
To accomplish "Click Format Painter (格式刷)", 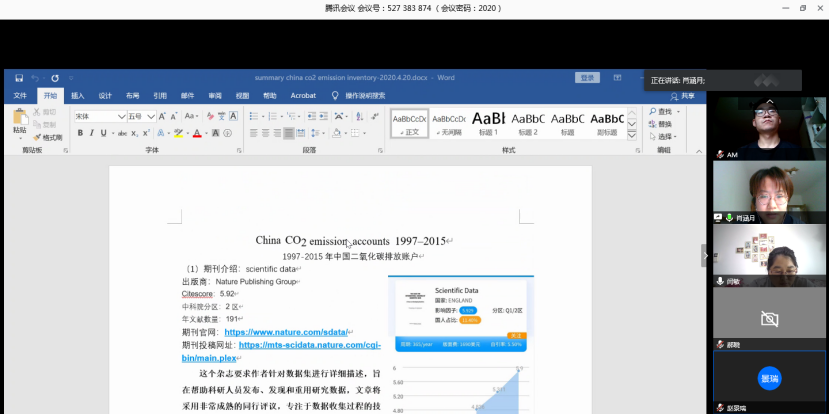I will pyautogui.click(x=48, y=138).
